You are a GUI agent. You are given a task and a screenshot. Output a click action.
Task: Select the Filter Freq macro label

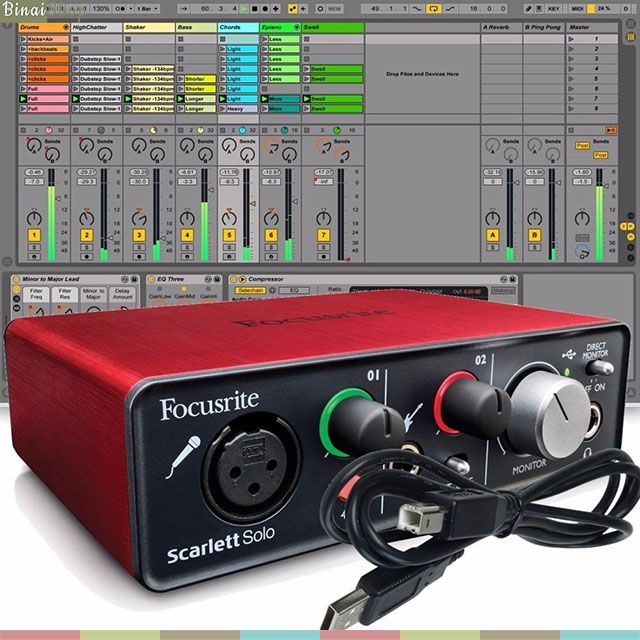click(36, 294)
